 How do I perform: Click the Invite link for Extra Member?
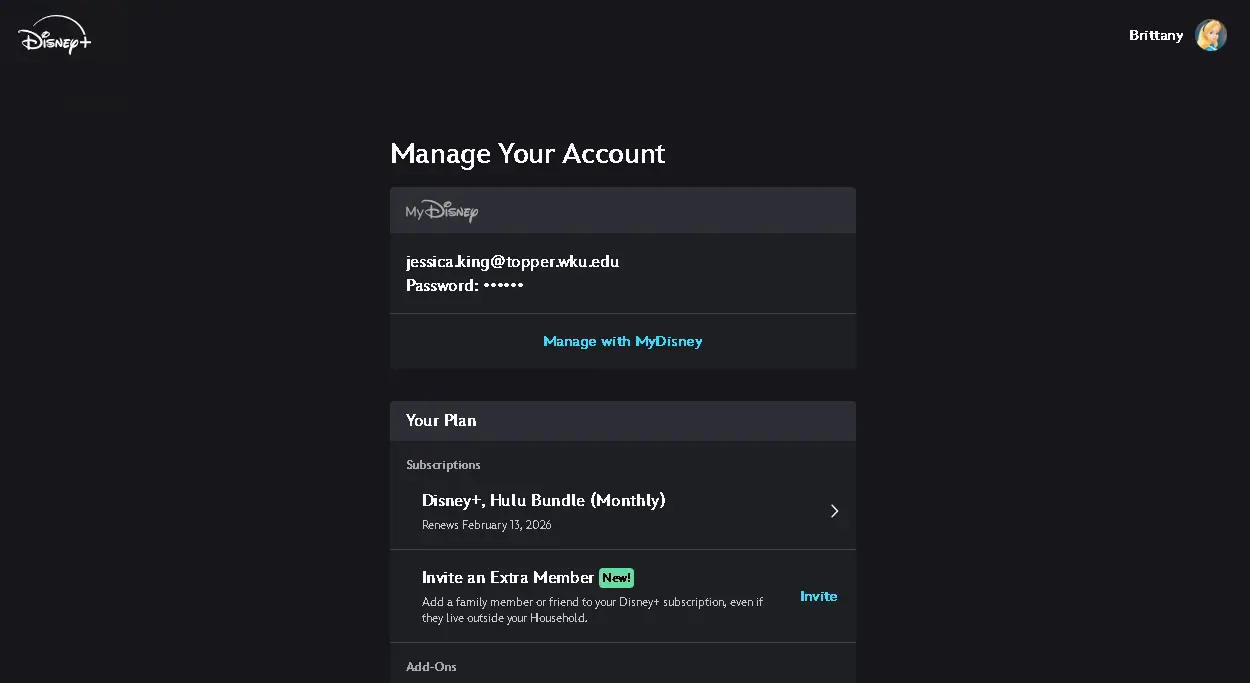pos(819,596)
